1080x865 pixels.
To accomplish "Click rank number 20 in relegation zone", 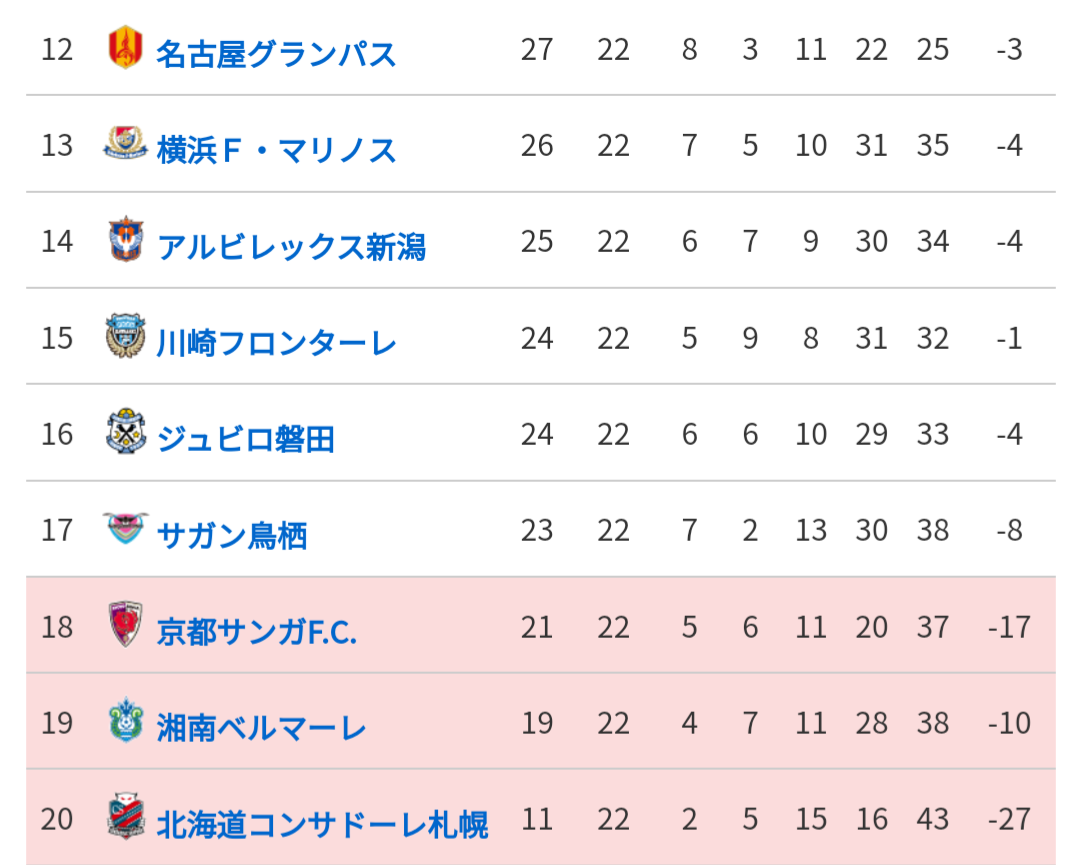I will pyautogui.click(x=56, y=820).
